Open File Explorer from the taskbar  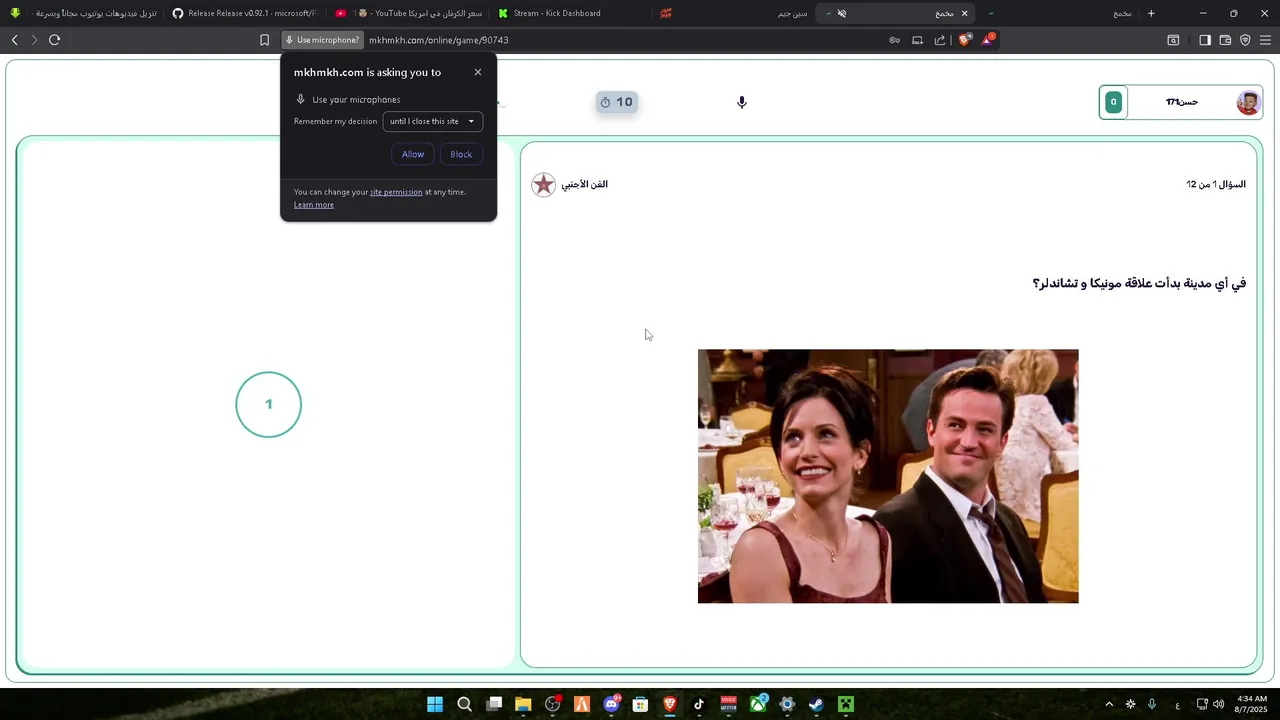(523, 704)
